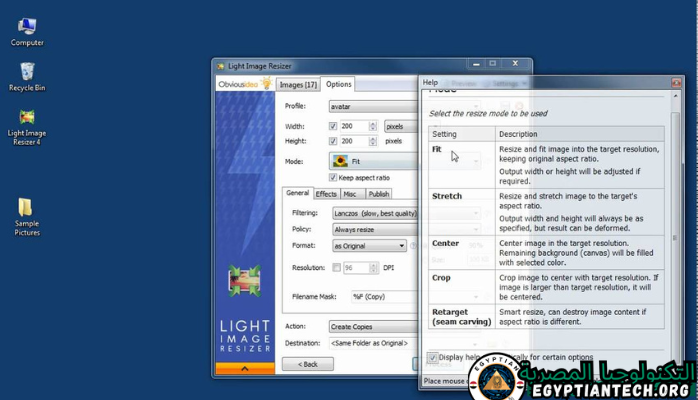Switch to the Publish sub-tab

(379, 194)
